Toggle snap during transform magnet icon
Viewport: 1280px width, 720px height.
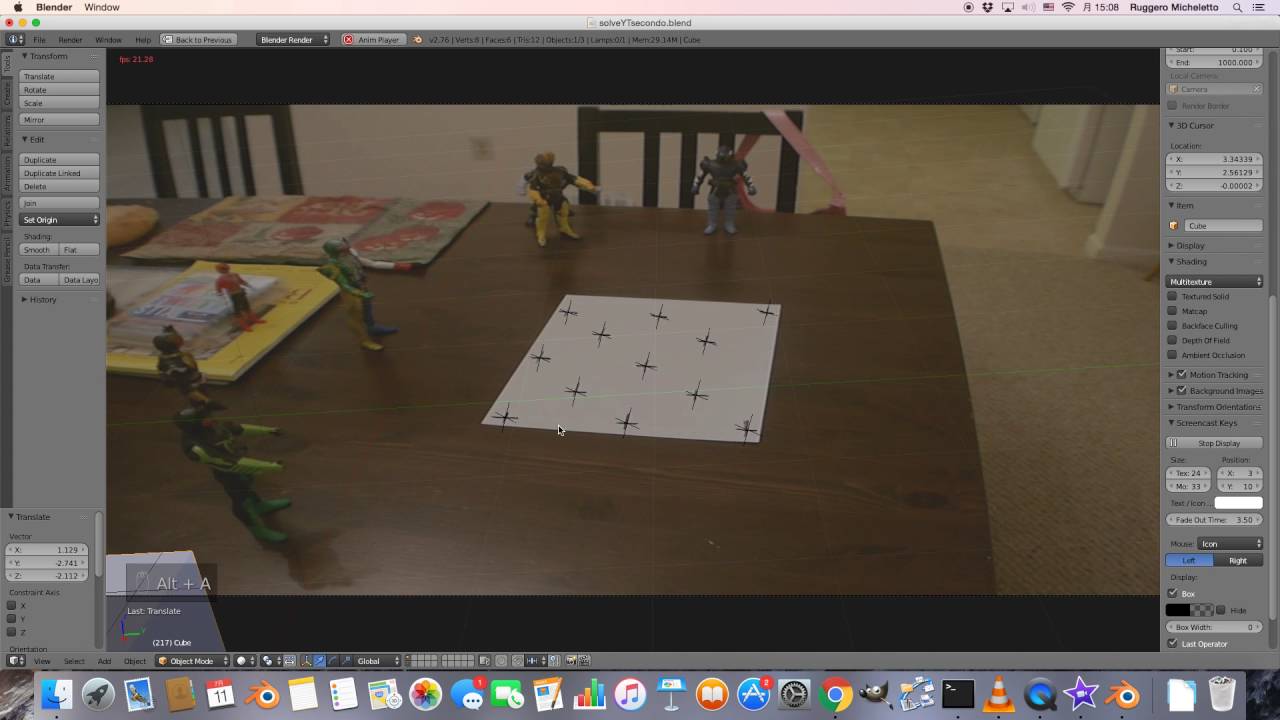(518, 661)
